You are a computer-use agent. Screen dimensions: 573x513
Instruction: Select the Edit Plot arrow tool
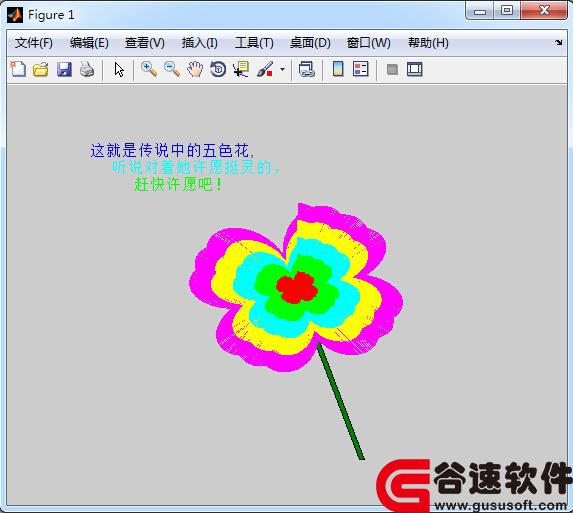point(119,69)
